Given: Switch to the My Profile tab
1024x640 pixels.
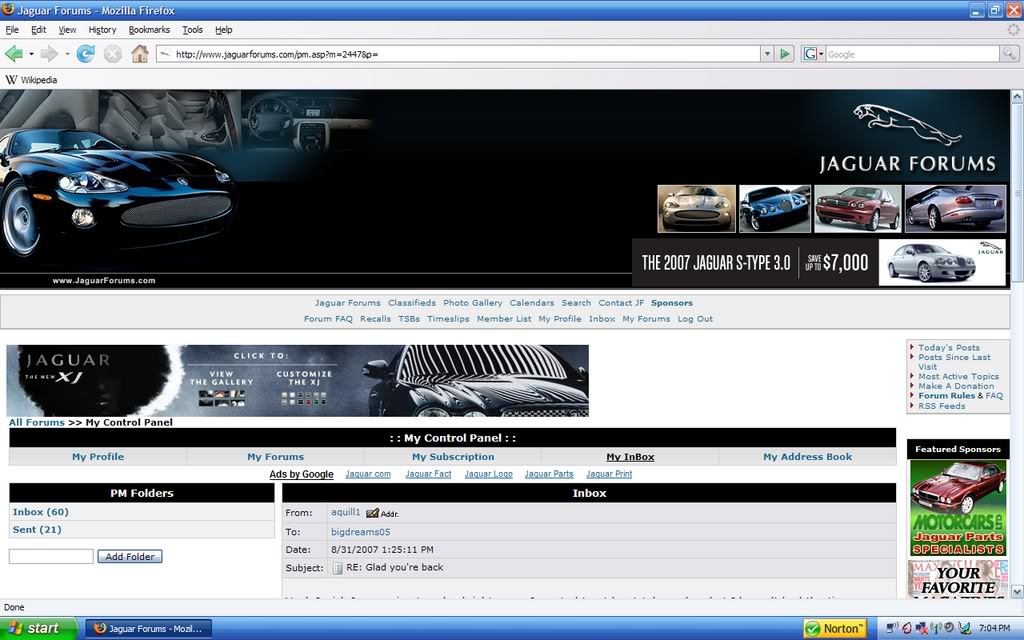Looking at the screenshot, I should (98, 456).
